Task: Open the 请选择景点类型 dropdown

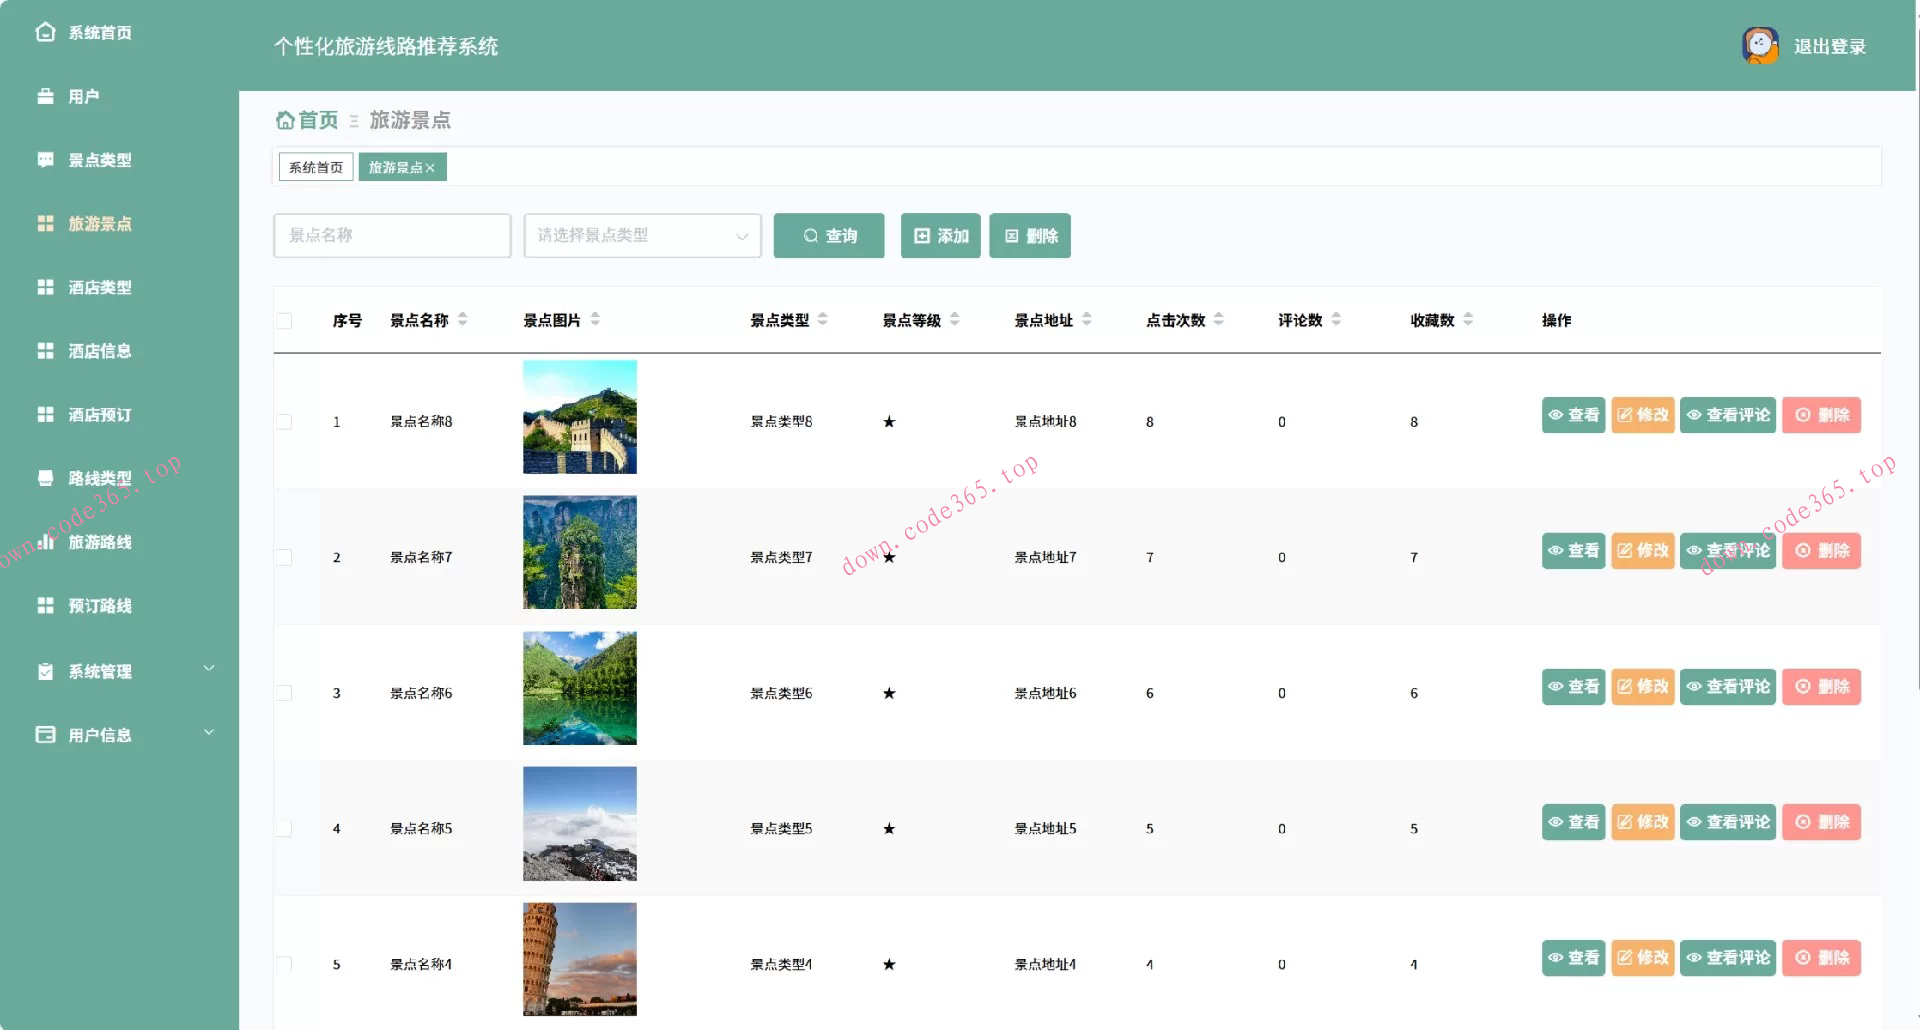Action: [642, 236]
